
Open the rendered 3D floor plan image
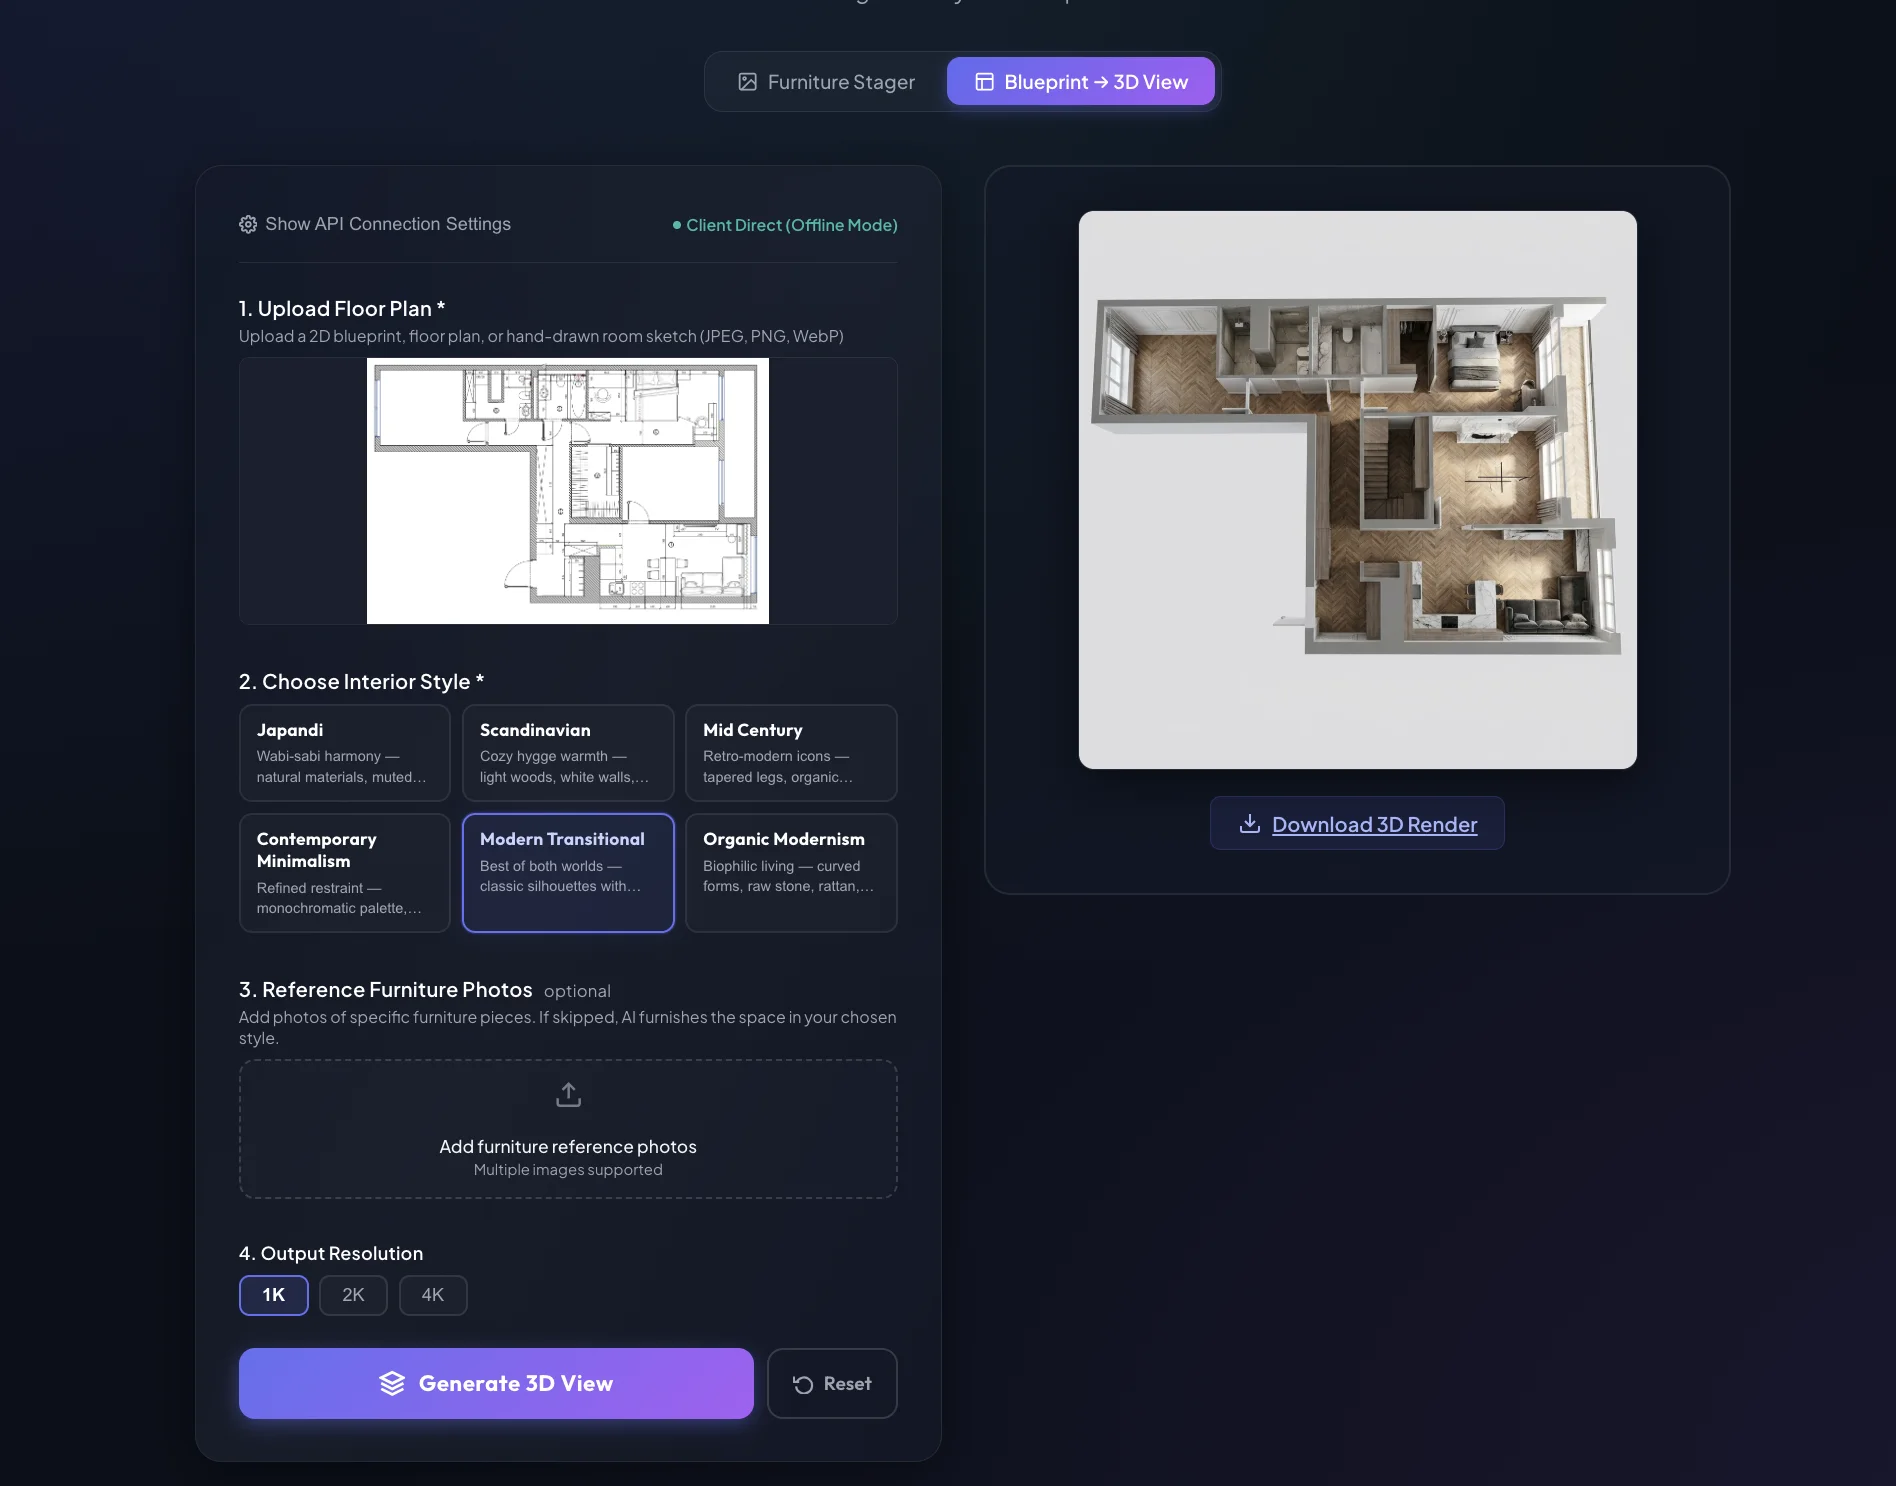[x=1358, y=490]
